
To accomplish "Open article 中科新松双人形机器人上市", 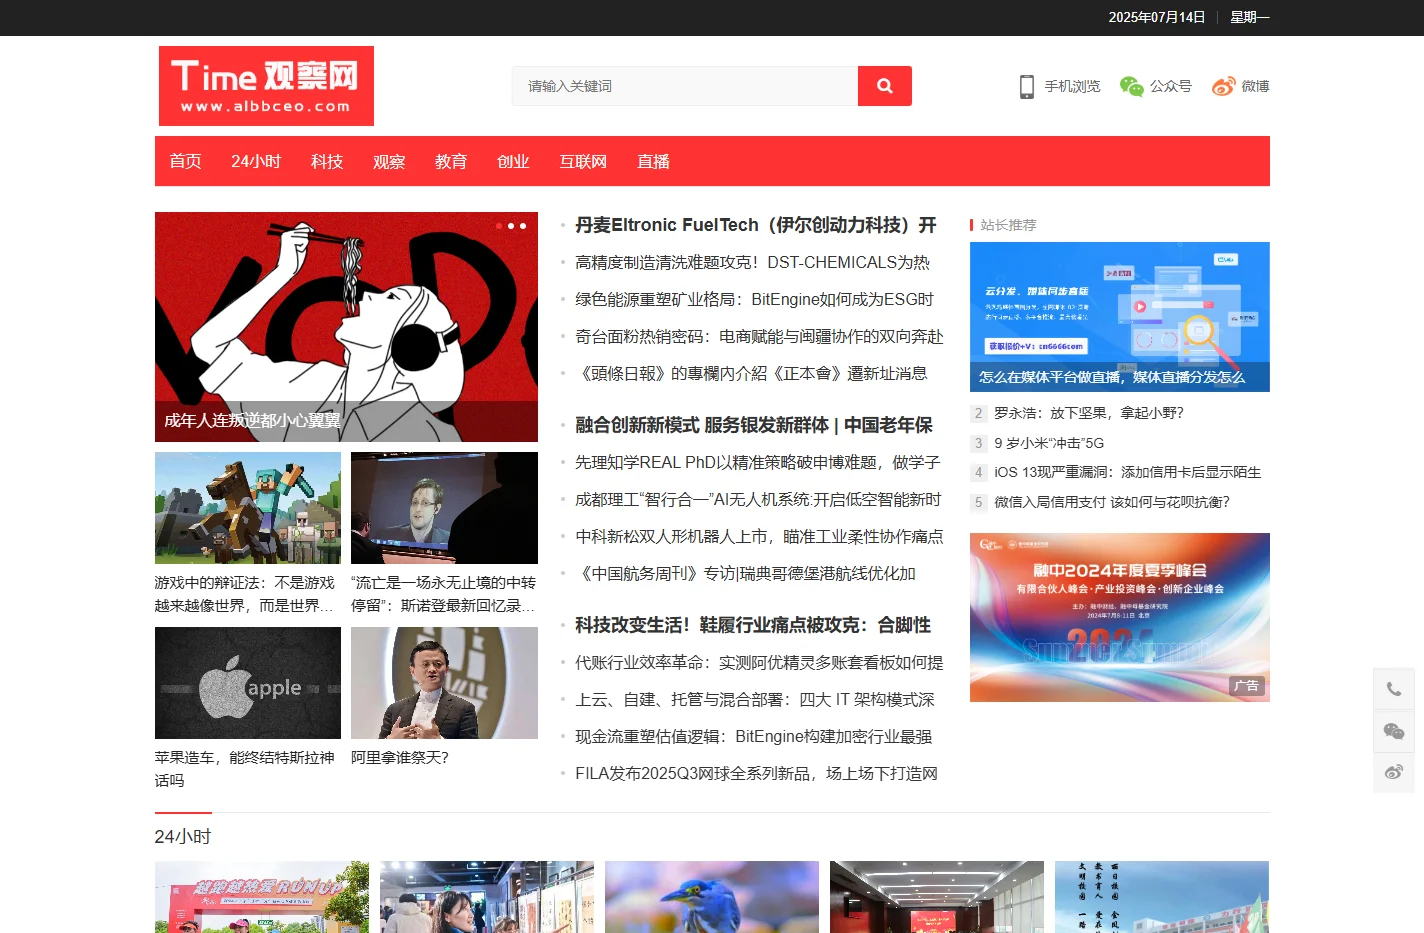I will (x=759, y=536).
